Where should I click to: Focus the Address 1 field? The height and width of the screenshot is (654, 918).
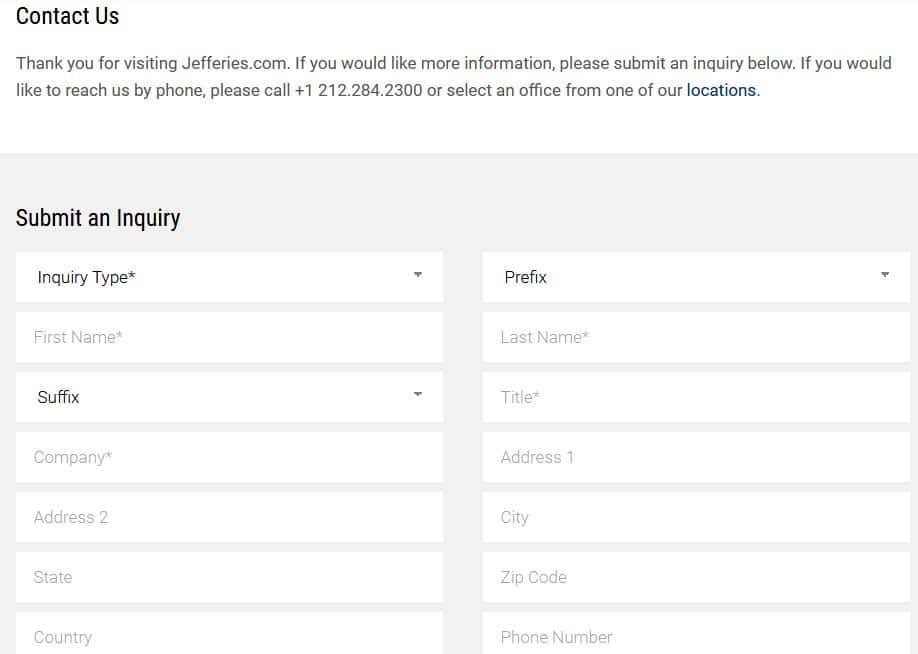[695, 457]
